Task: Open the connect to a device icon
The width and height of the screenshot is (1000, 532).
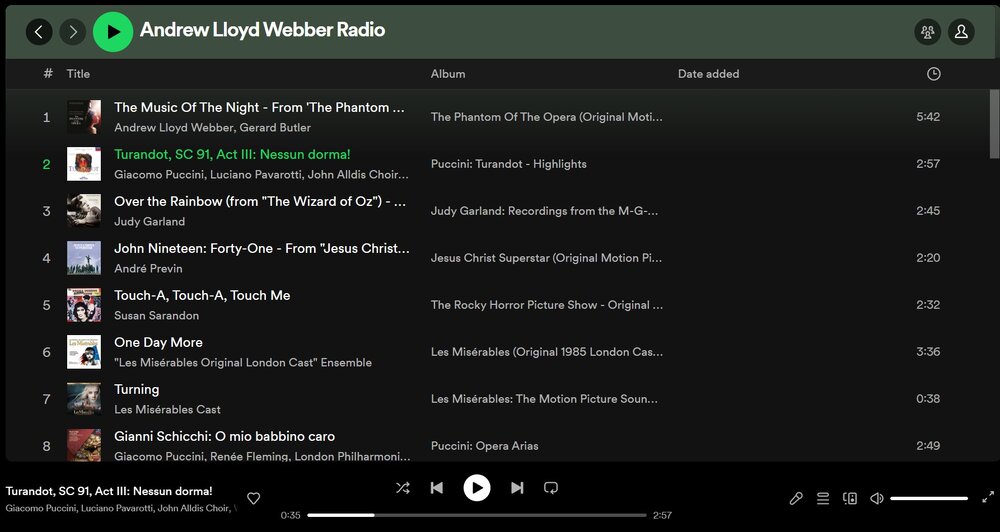Action: [x=849, y=498]
